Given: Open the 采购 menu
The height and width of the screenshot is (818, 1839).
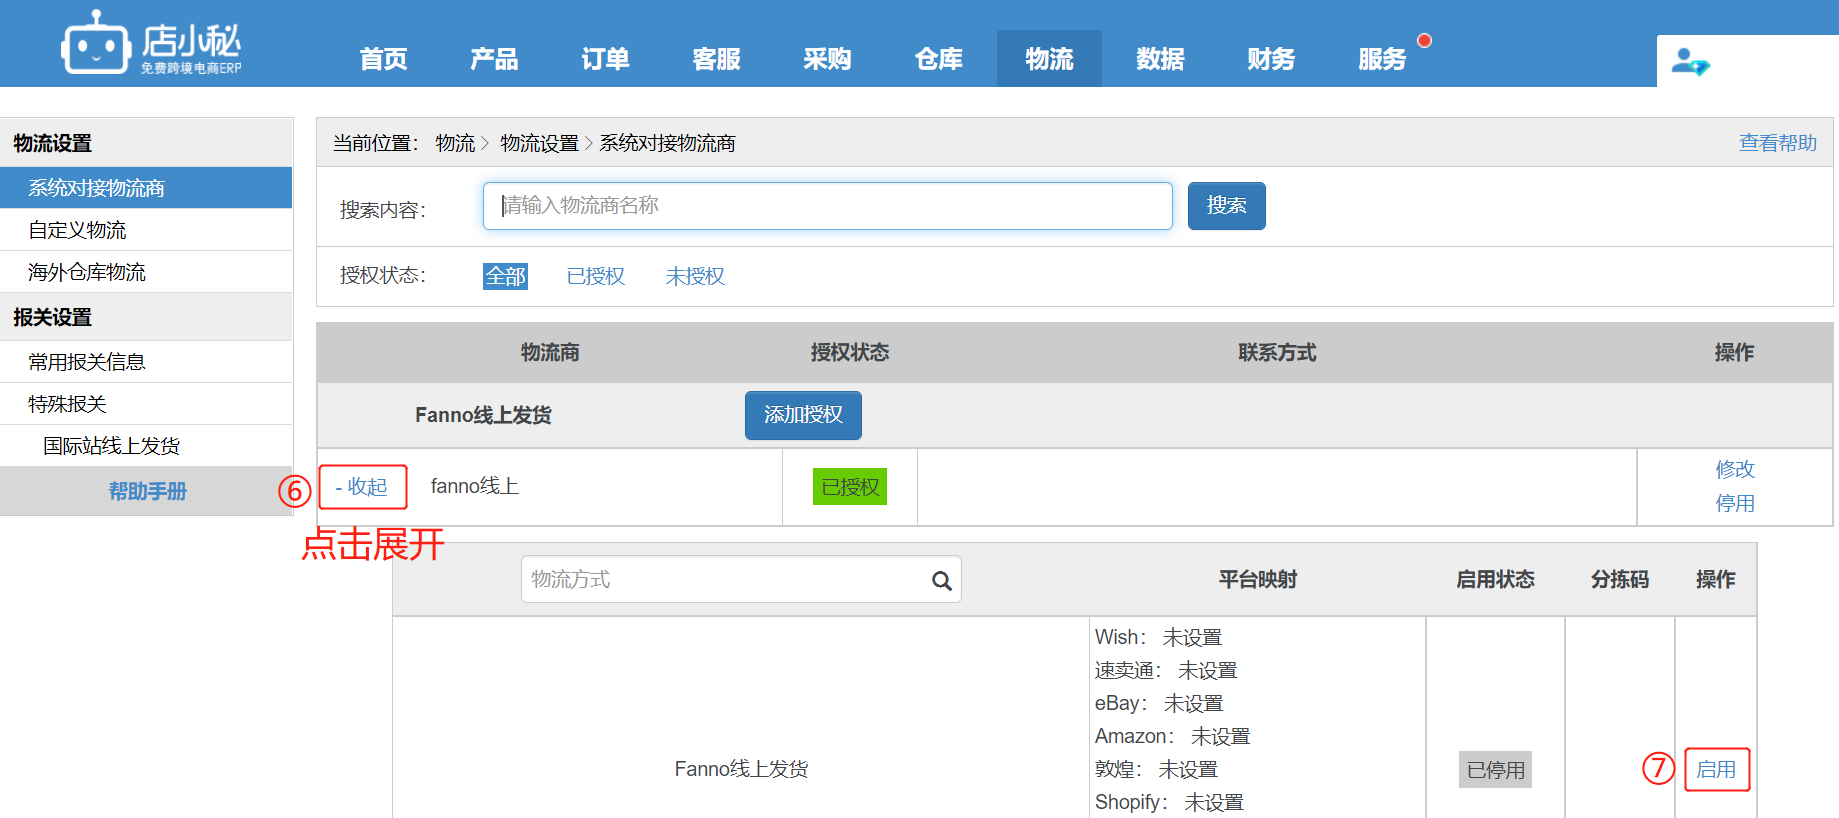Looking at the screenshot, I should coord(827,59).
